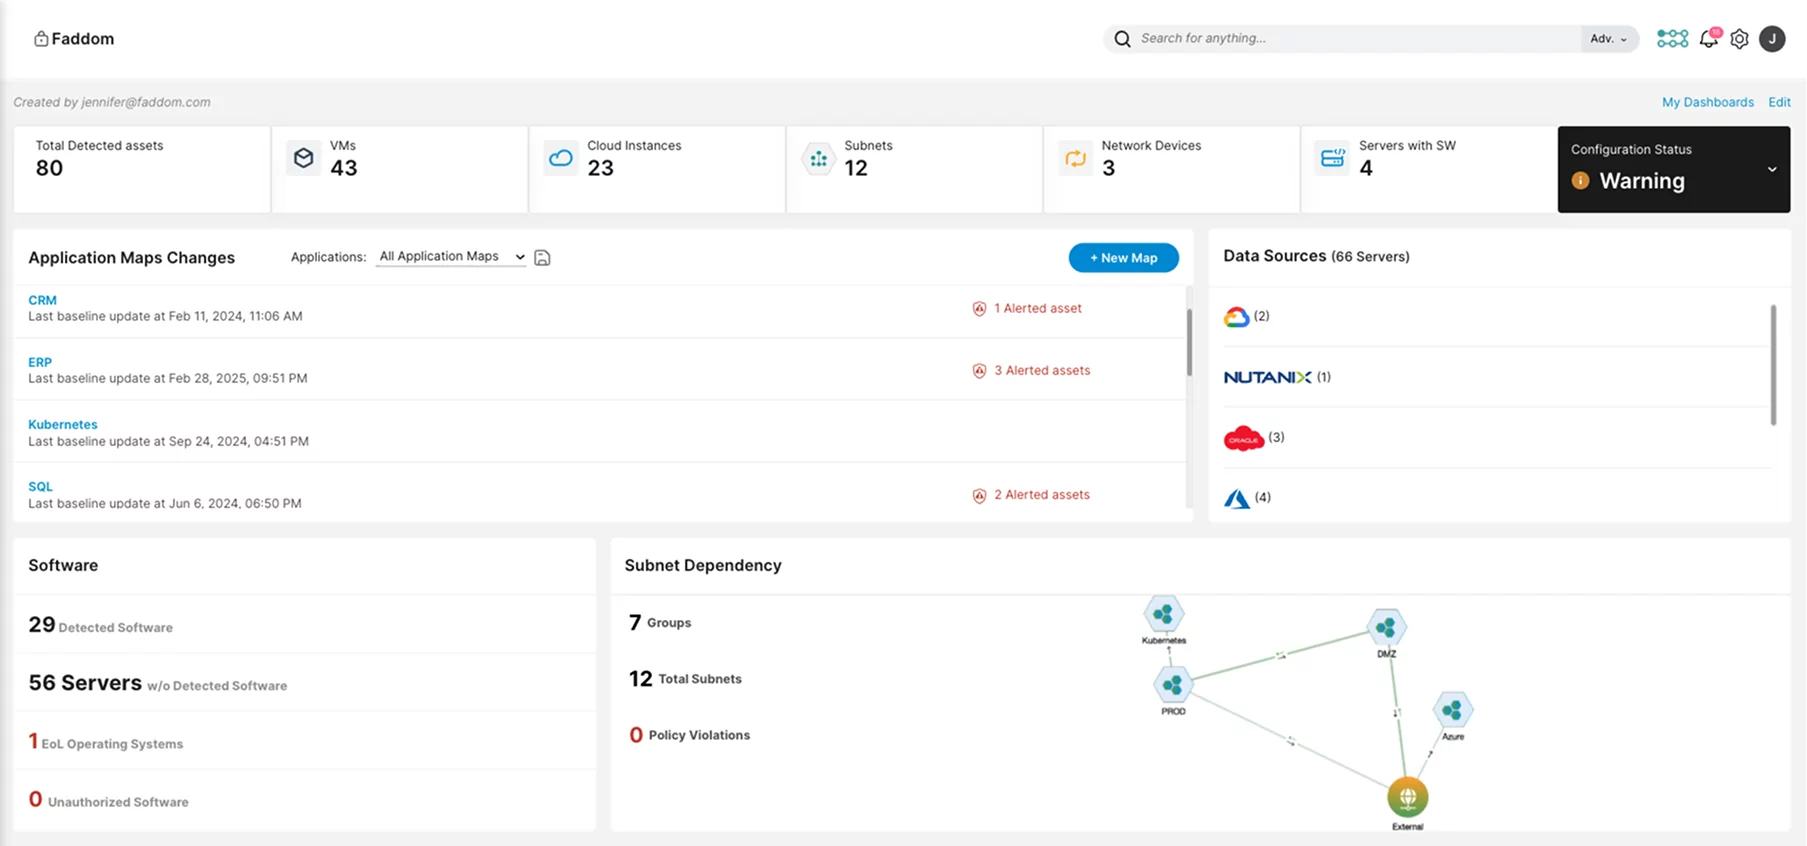Click 29 Detected Software row
Image resolution: width=1807 pixels, height=846 pixels.
304,625
